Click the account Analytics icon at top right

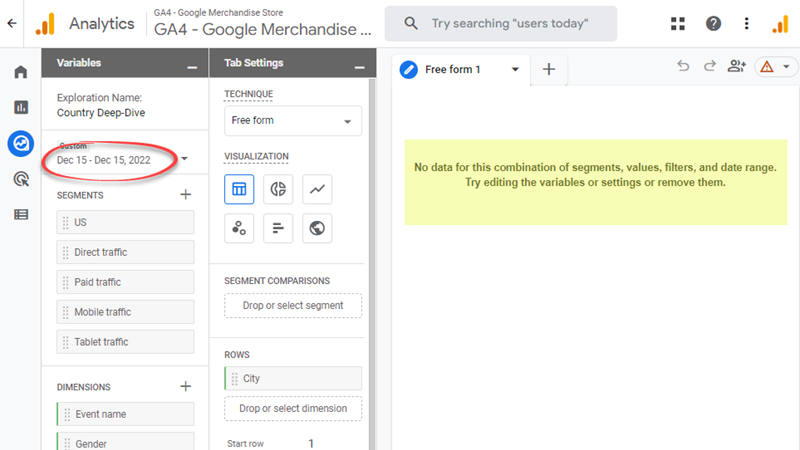(781, 24)
